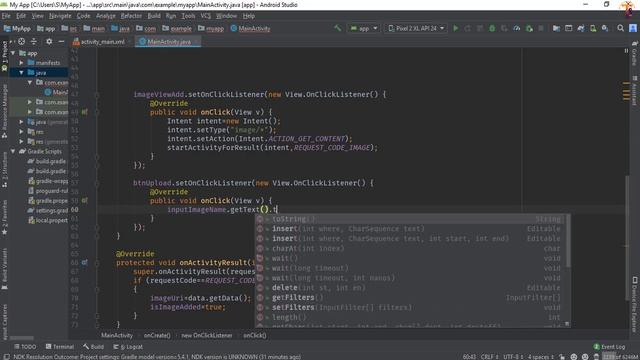Viewport: 640px width, 360px height.
Task: Open the Project side tool tab
Action: (x=4, y=56)
